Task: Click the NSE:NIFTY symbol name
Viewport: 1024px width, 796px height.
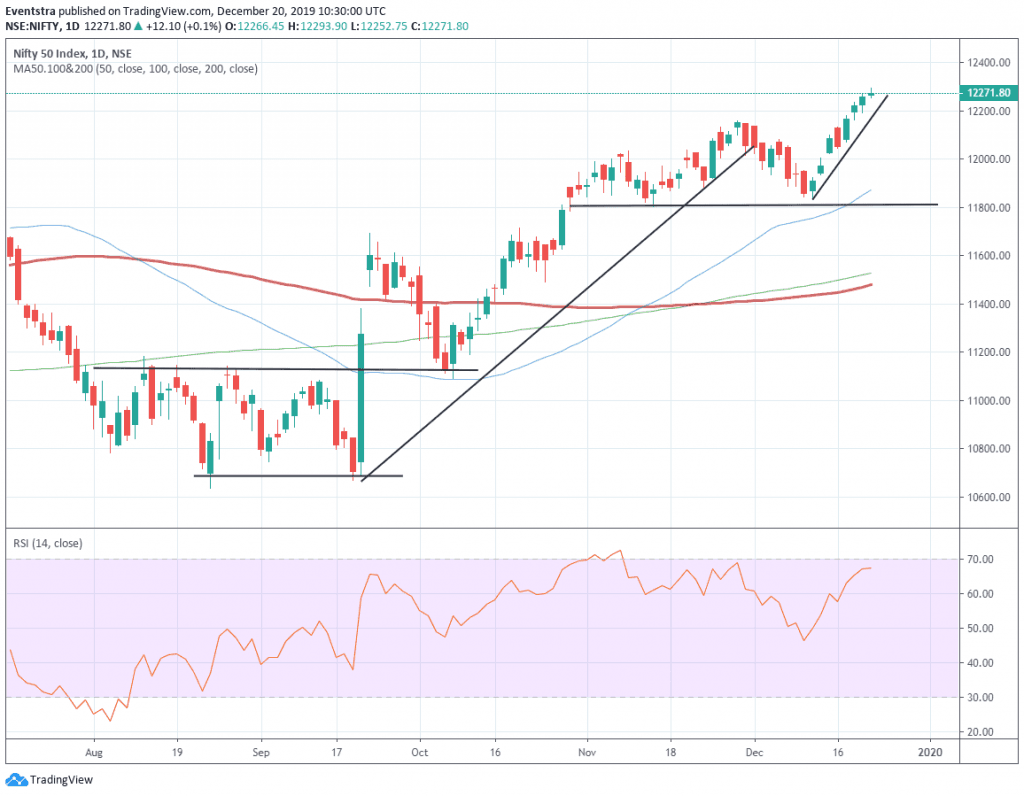Action: click(x=34, y=26)
